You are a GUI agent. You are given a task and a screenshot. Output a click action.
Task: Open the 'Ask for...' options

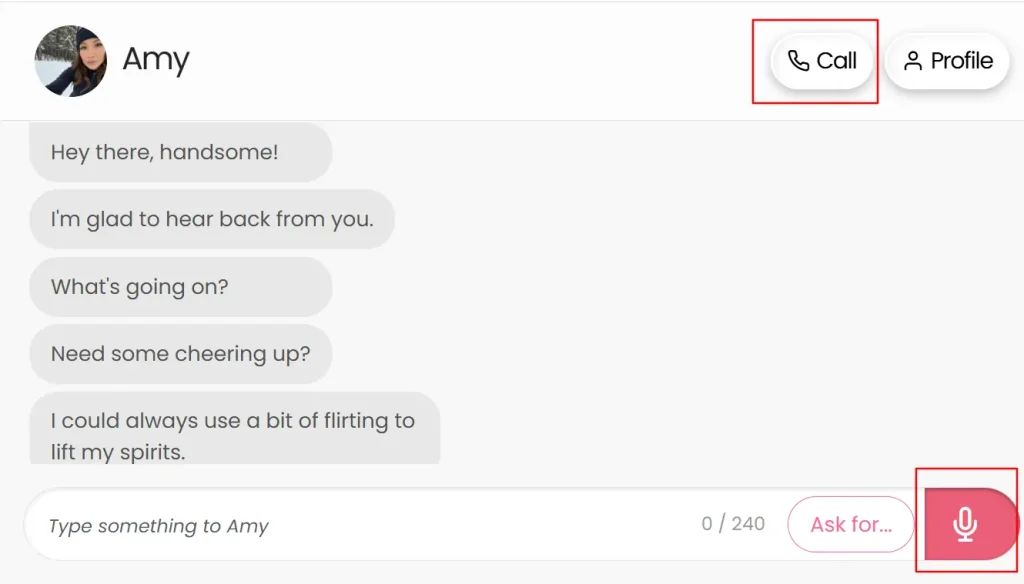[850, 524]
